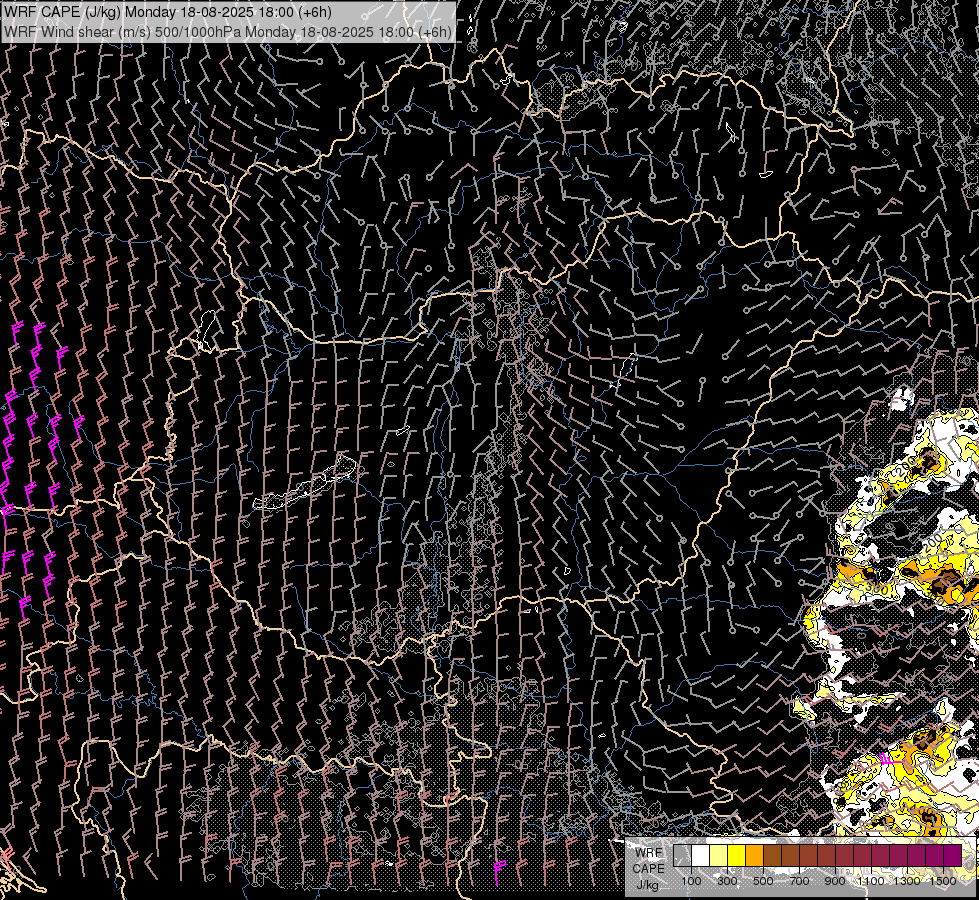Click the 1100 tick label in legend
The width and height of the screenshot is (979, 900).
[x=871, y=881]
